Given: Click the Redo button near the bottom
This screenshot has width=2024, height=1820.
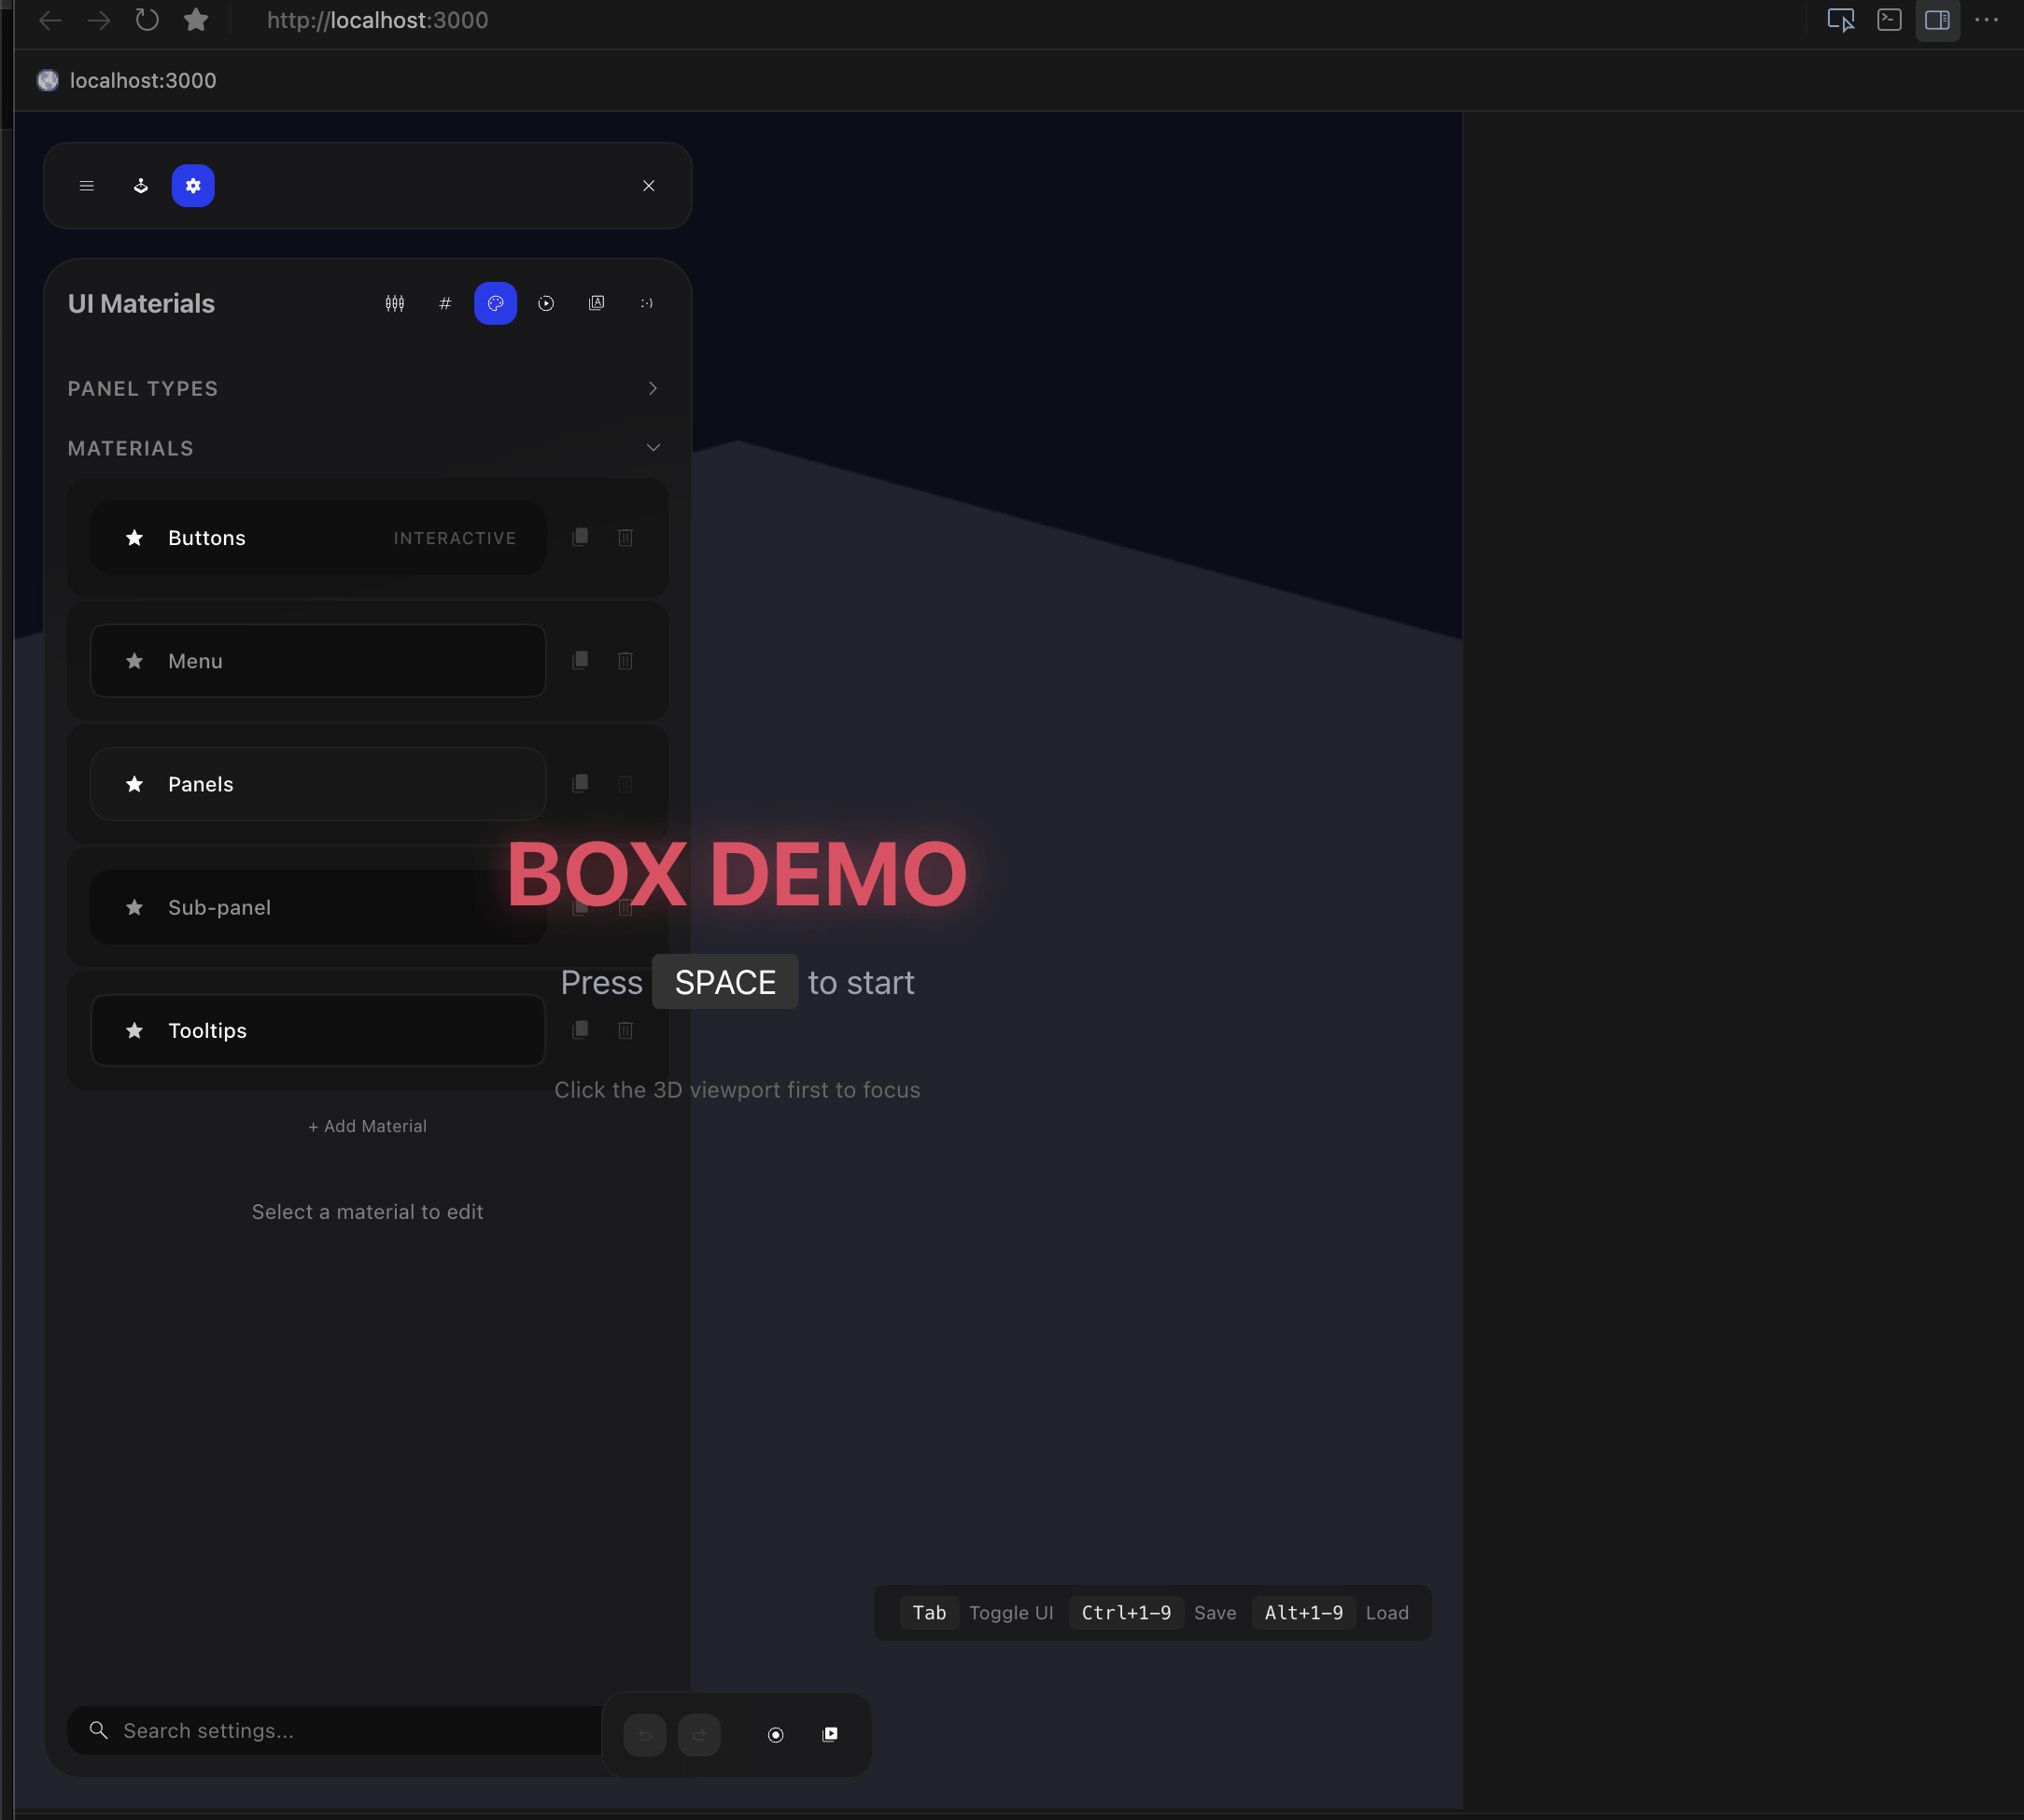Looking at the screenshot, I should pos(698,1735).
